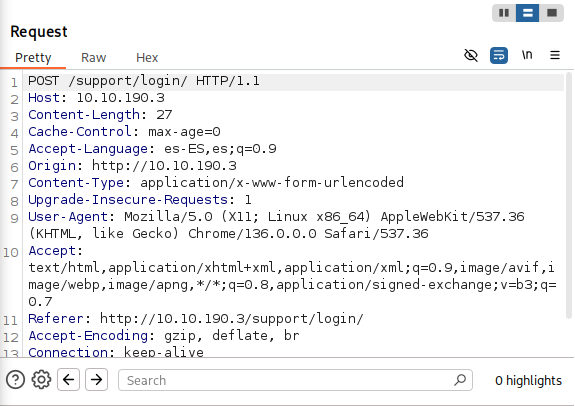Screen dimensions: 575x406
Task: Switch to the Raw tab
Action: pos(94,58)
